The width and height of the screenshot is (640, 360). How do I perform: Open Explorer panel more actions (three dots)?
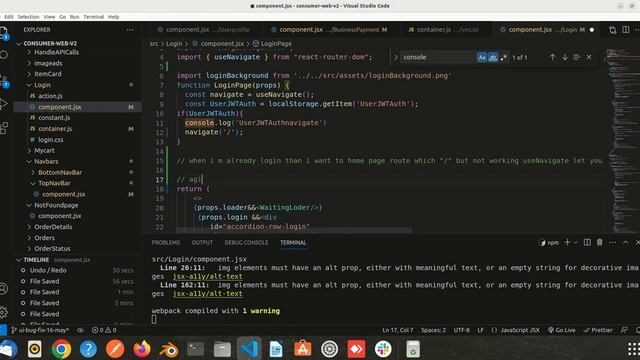pyautogui.click(x=130, y=30)
